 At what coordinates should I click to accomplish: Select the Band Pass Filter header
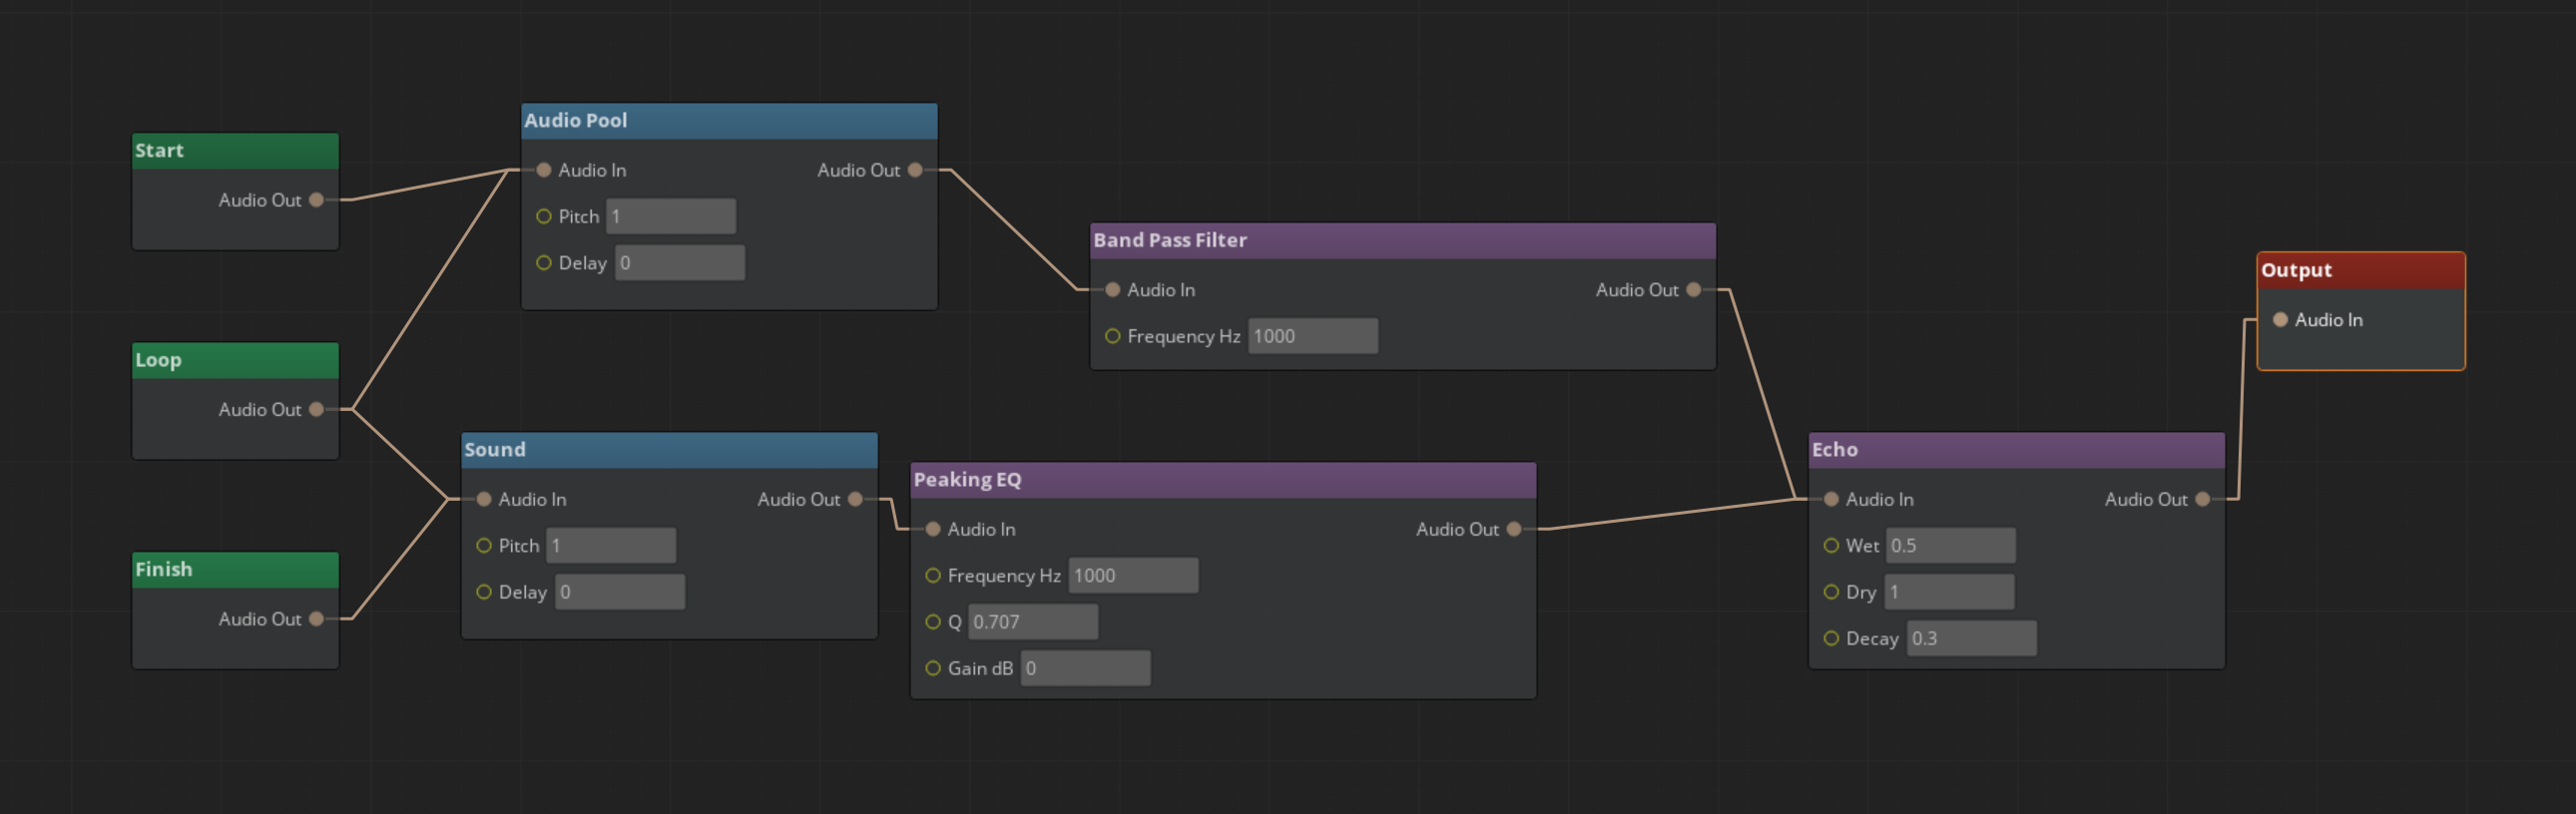1403,241
